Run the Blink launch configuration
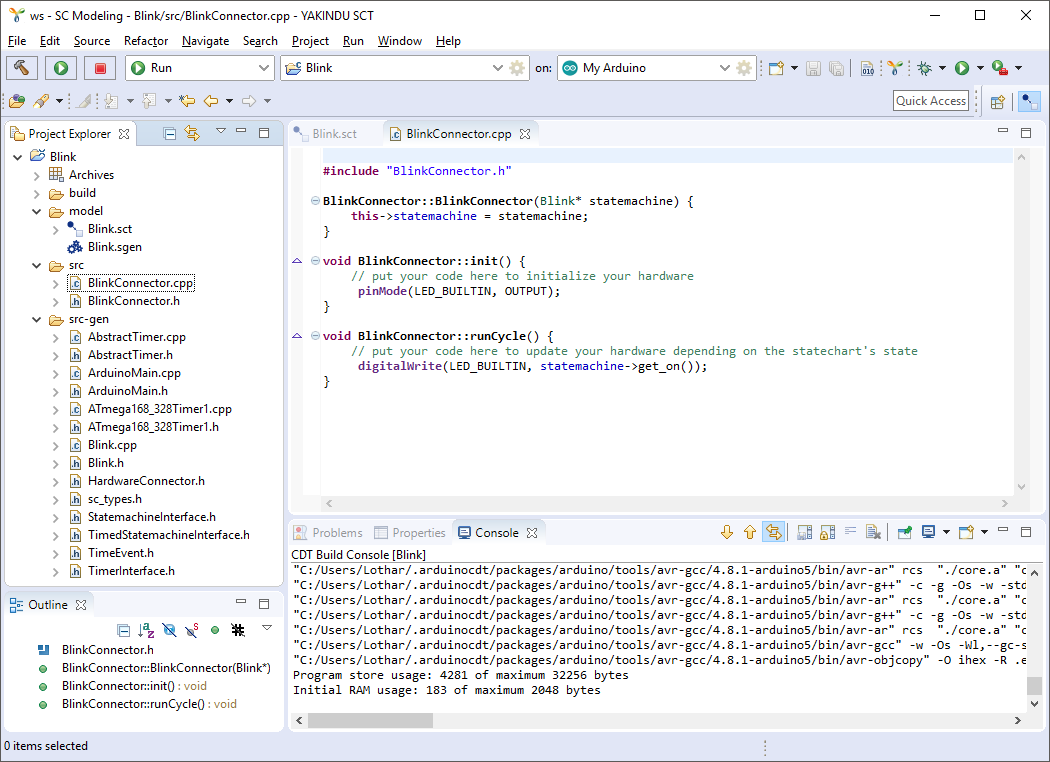 [x=58, y=67]
